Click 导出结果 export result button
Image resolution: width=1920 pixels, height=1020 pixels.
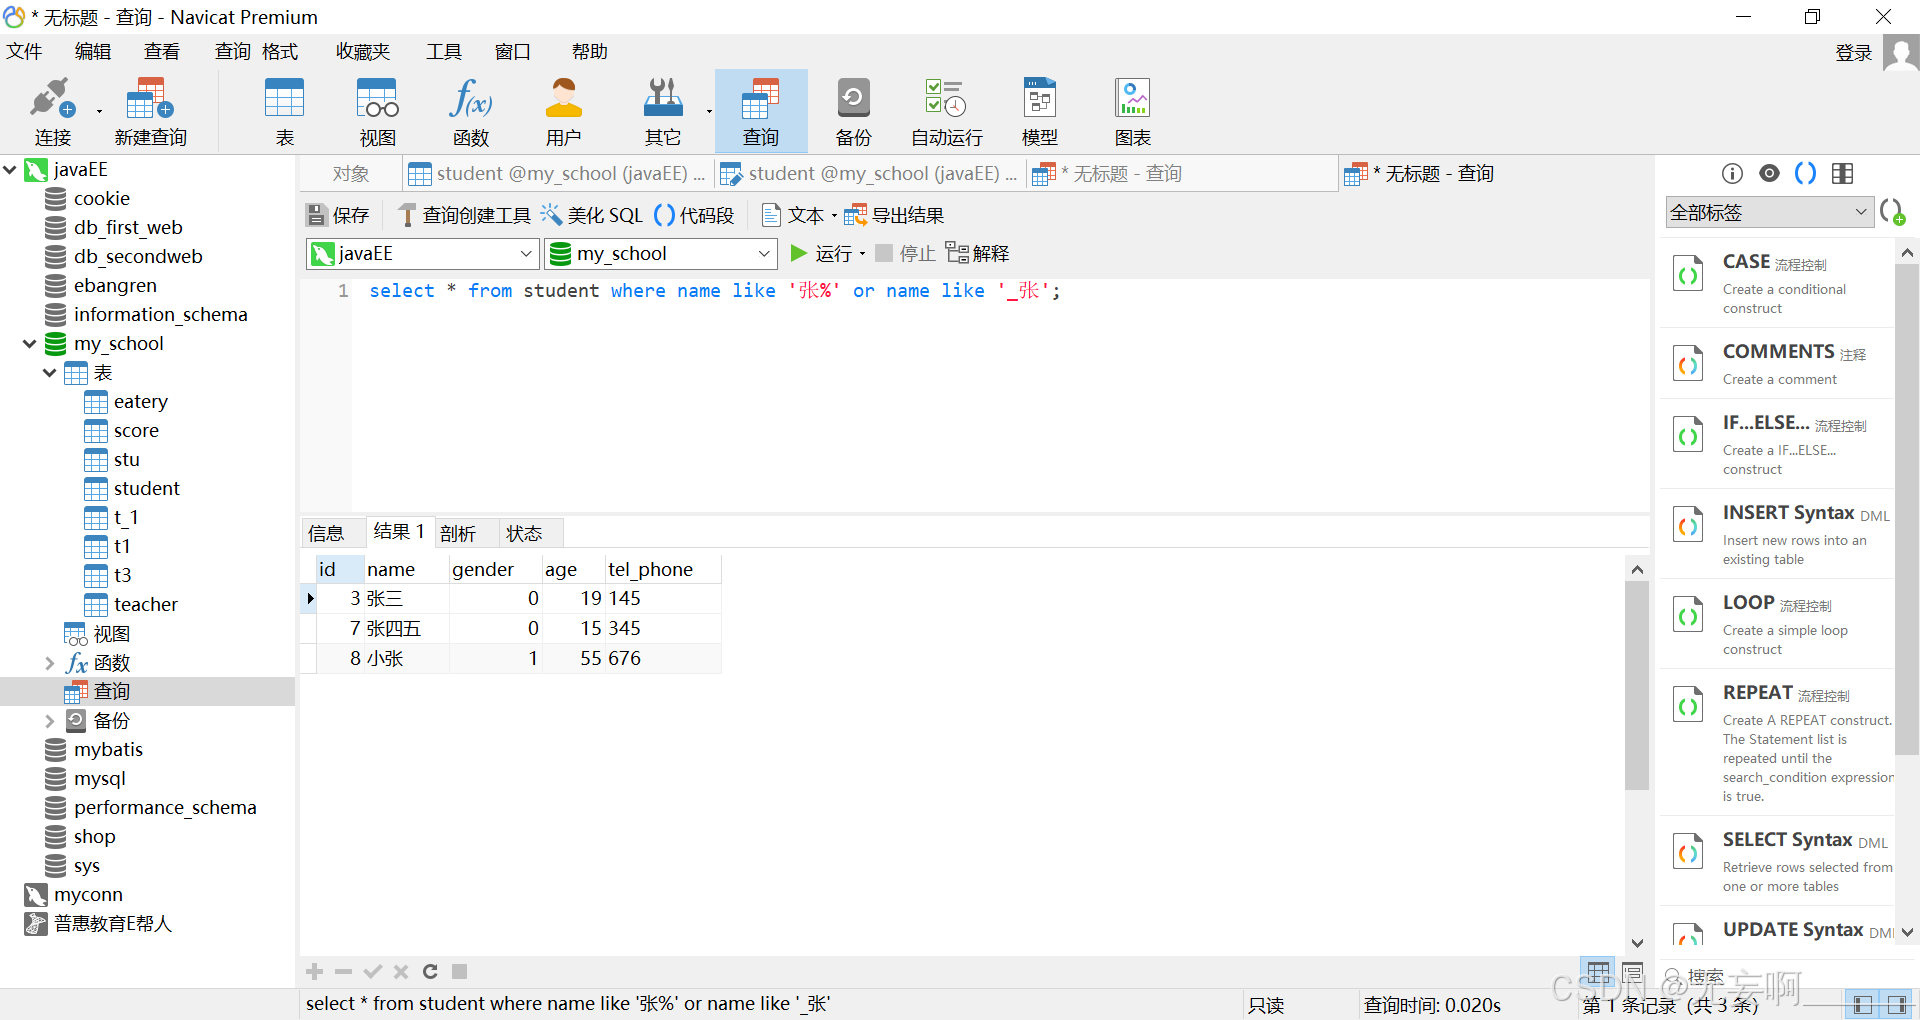(x=894, y=215)
